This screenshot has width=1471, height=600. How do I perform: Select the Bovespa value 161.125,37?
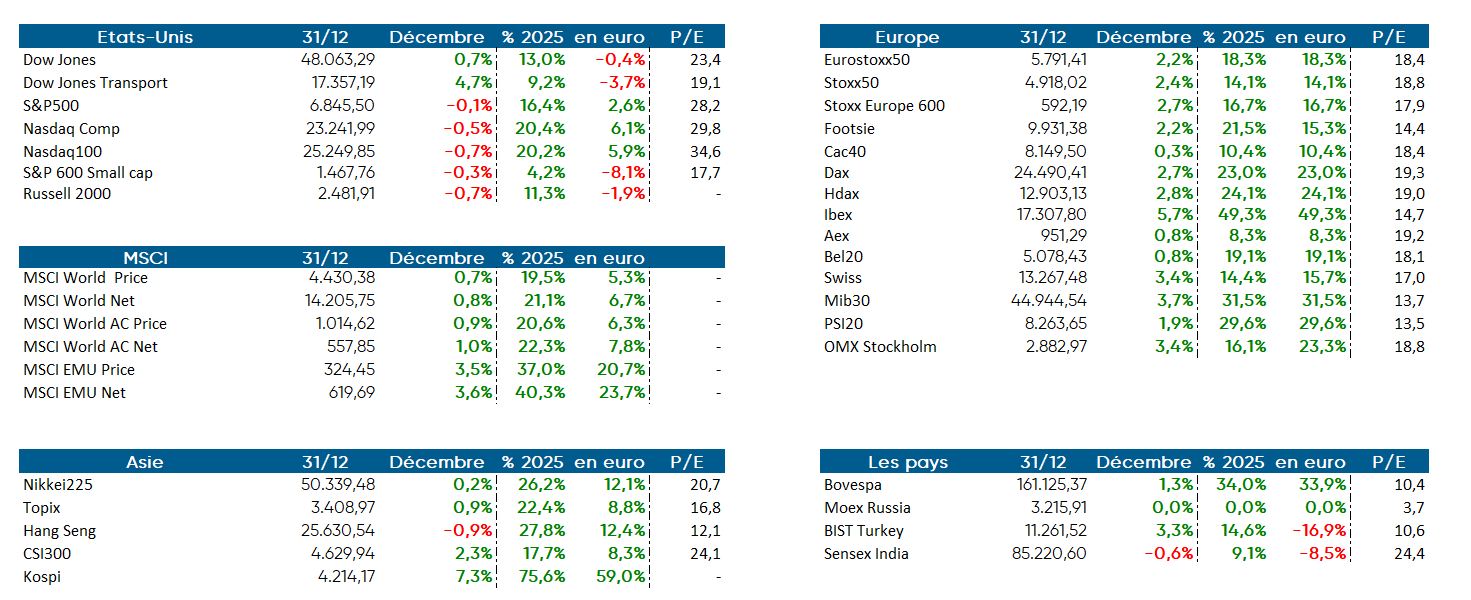[1044, 485]
